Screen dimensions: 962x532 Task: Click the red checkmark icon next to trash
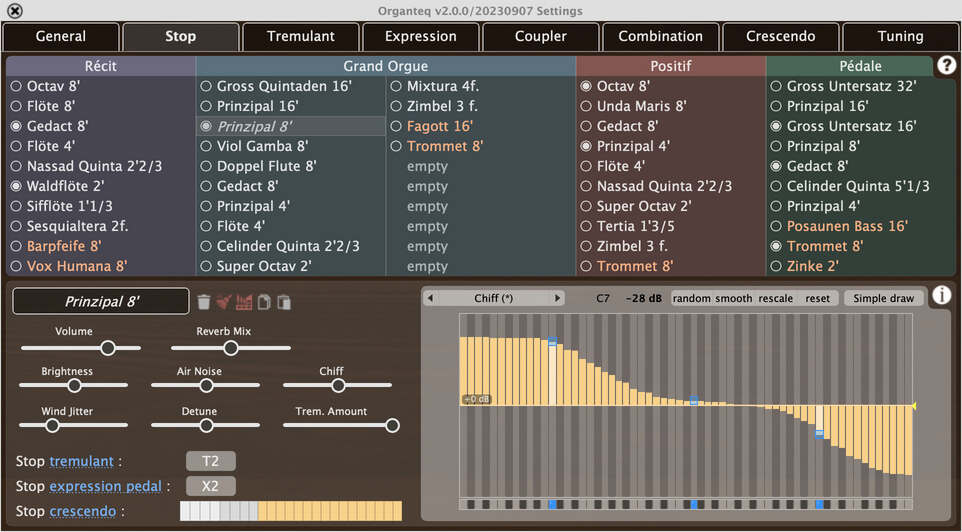click(x=225, y=302)
